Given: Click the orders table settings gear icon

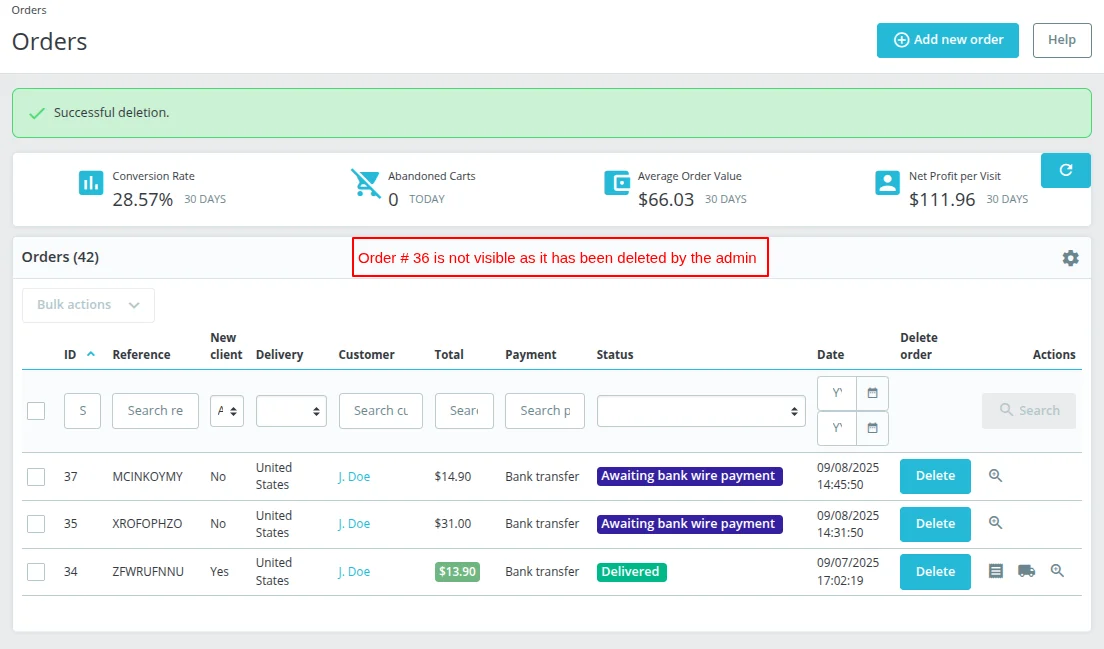Looking at the screenshot, I should (1070, 258).
